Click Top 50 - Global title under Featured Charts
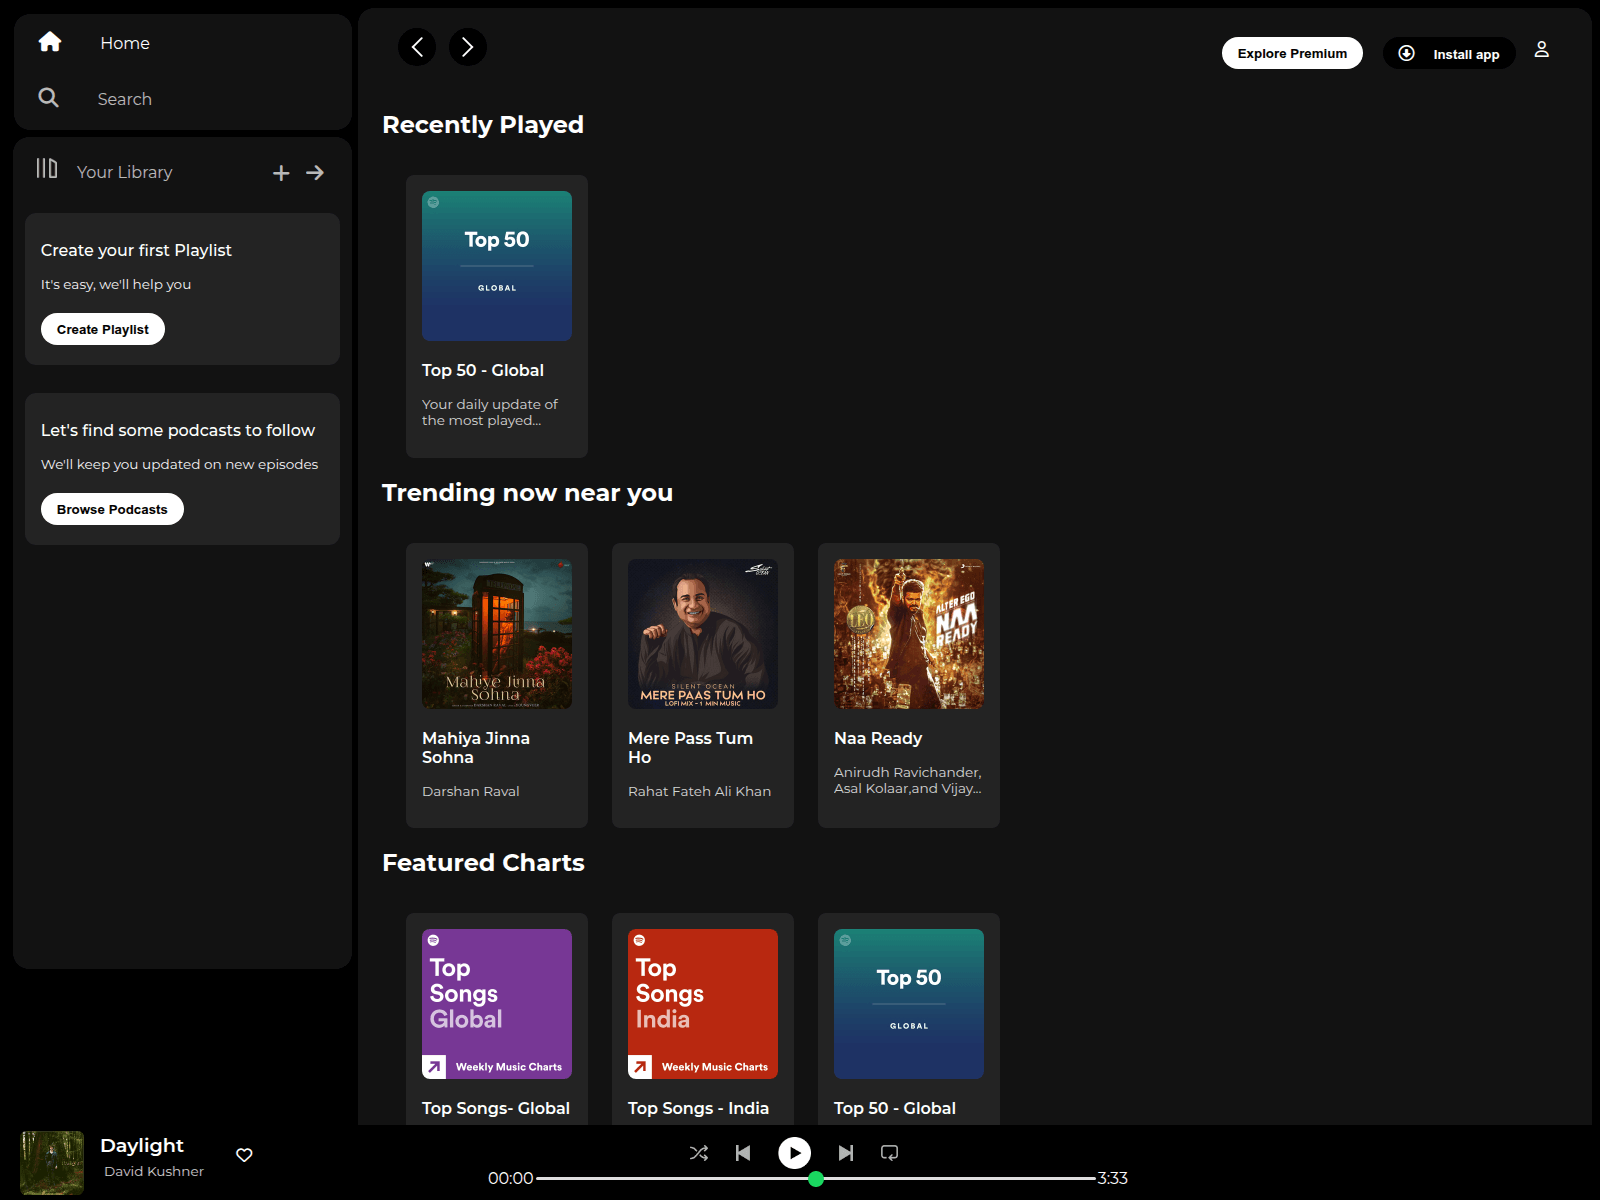 click(895, 1108)
